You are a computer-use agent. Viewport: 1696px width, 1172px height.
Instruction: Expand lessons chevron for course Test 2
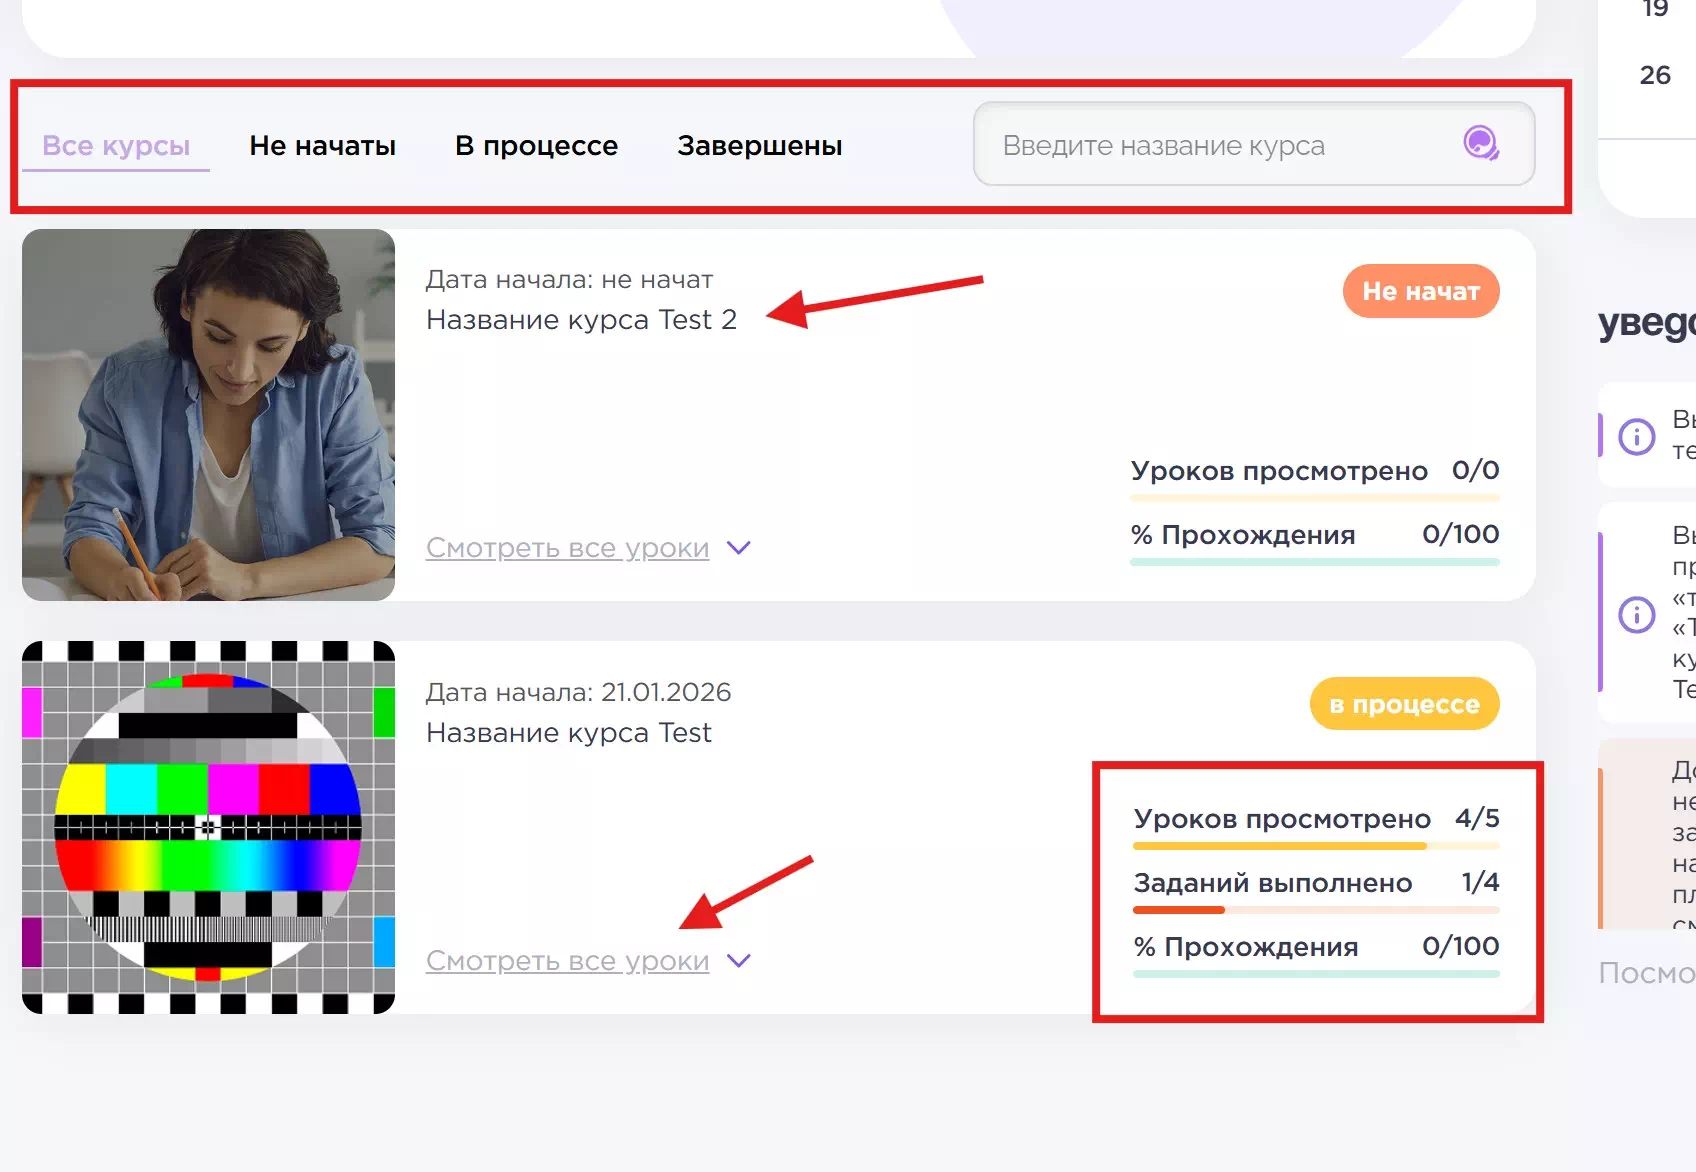point(739,548)
